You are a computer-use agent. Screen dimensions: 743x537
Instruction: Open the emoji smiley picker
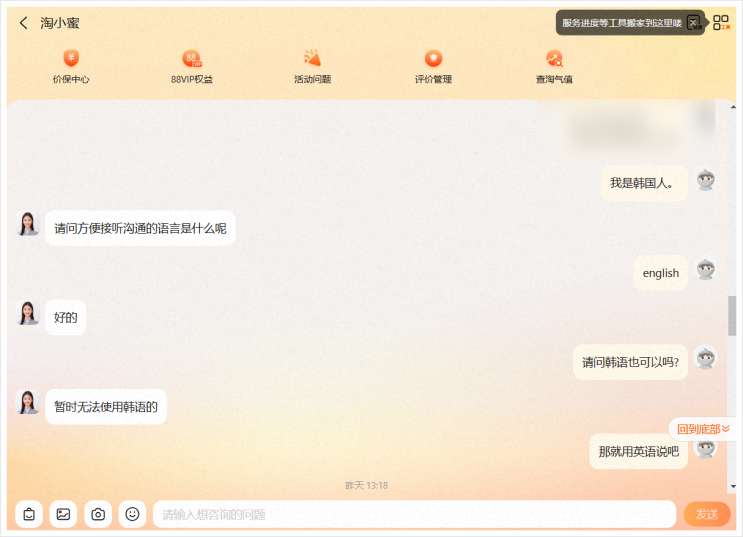pyautogui.click(x=132, y=514)
